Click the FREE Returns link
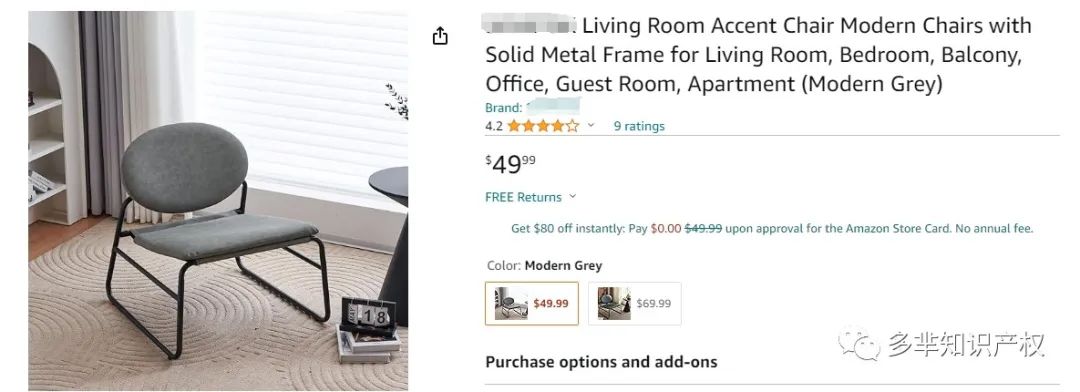1080x392 pixels. (x=523, y=197)
